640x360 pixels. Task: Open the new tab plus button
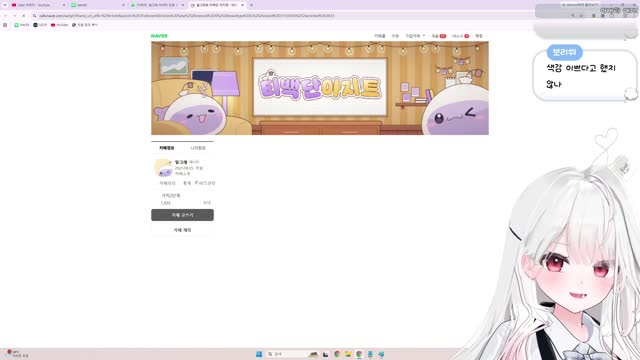[251, 5]
